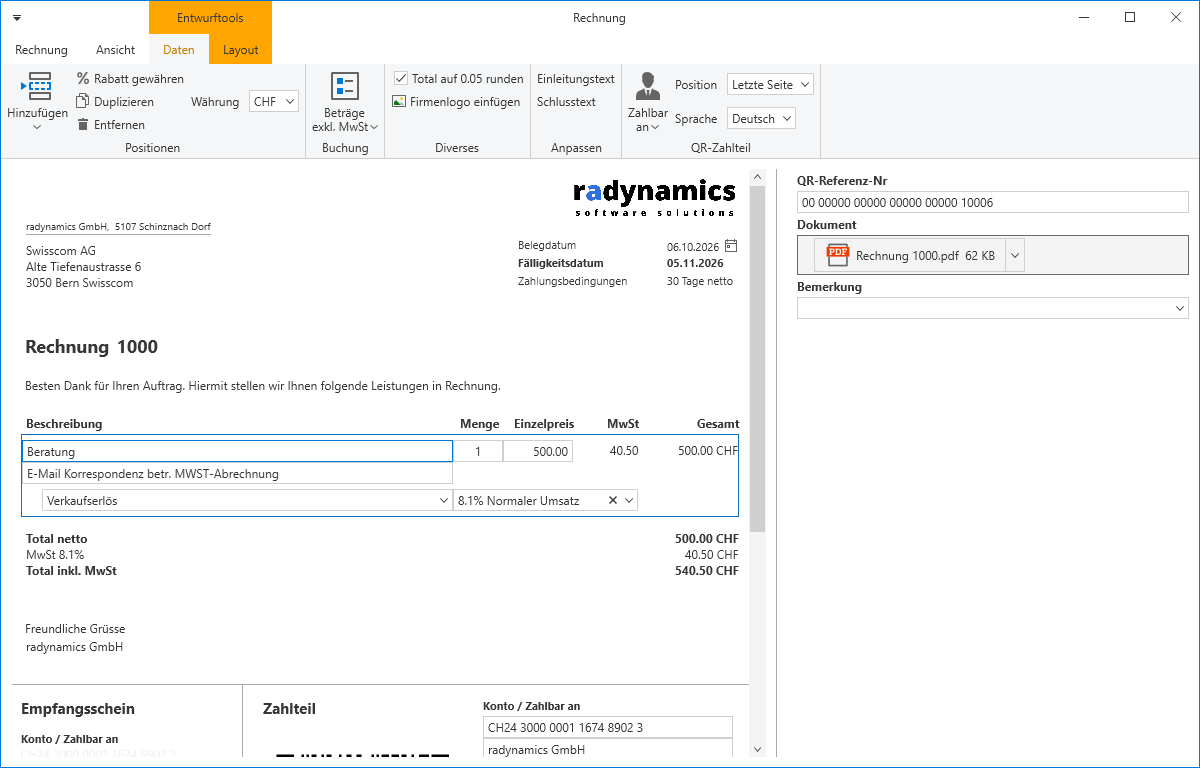The image size is (1200, 768).
Task: Open the Belegdatum calendar picker
Action: click(731, 245)
